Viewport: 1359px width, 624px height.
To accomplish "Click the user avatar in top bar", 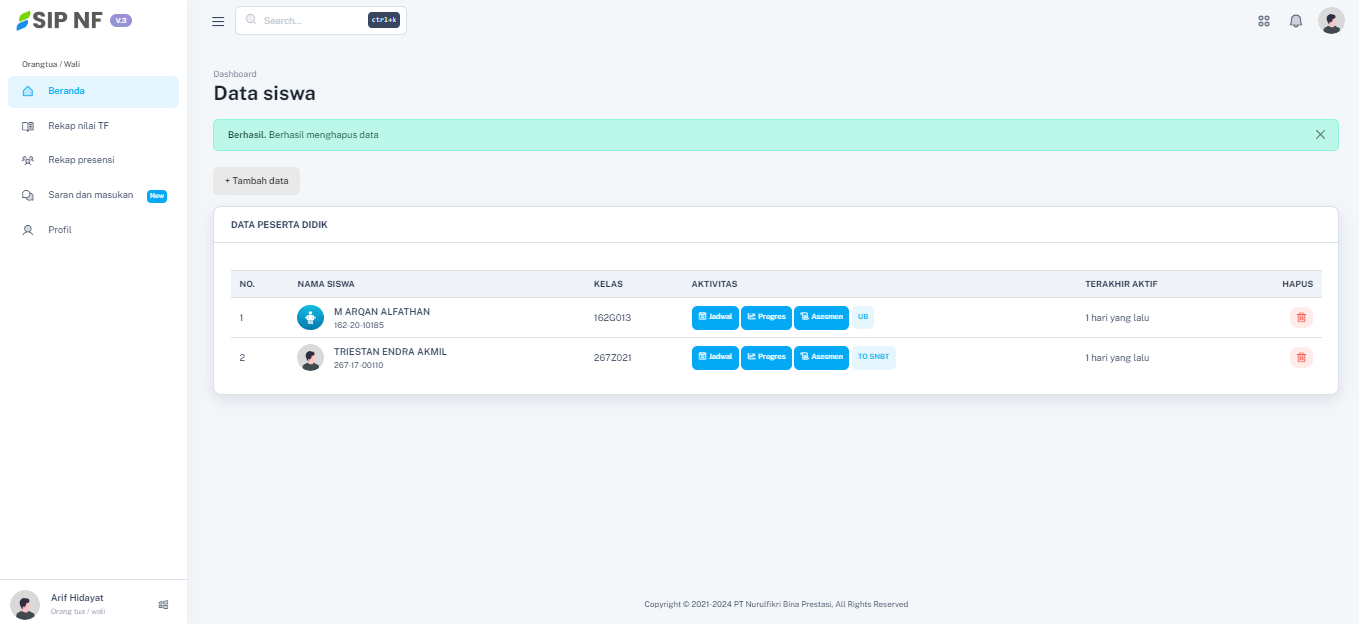I will tap(1331, 21).
